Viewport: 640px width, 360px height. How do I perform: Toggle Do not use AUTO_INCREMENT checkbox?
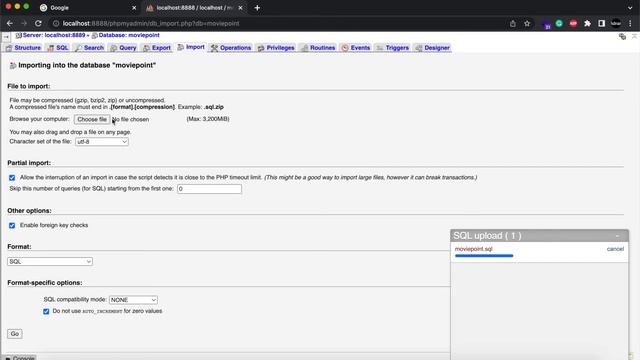point(46,311)
